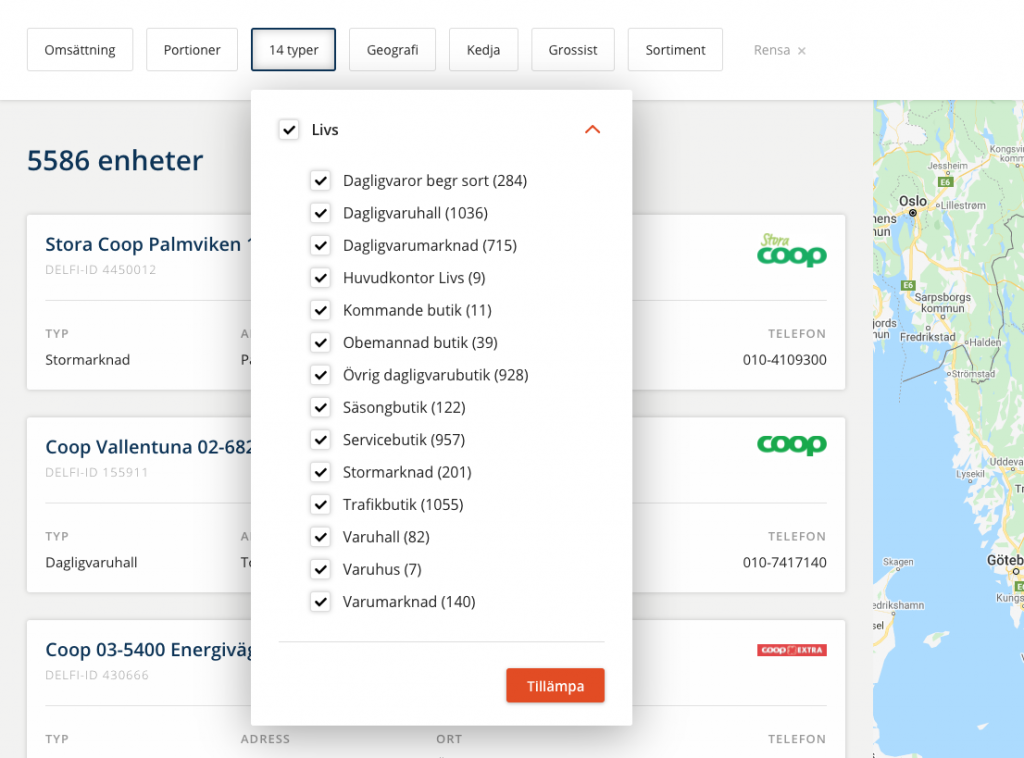1024x758 pixels.
Task: Uncheck Dagligvarumarknad (715)
Action: click(x=320, y=245)
